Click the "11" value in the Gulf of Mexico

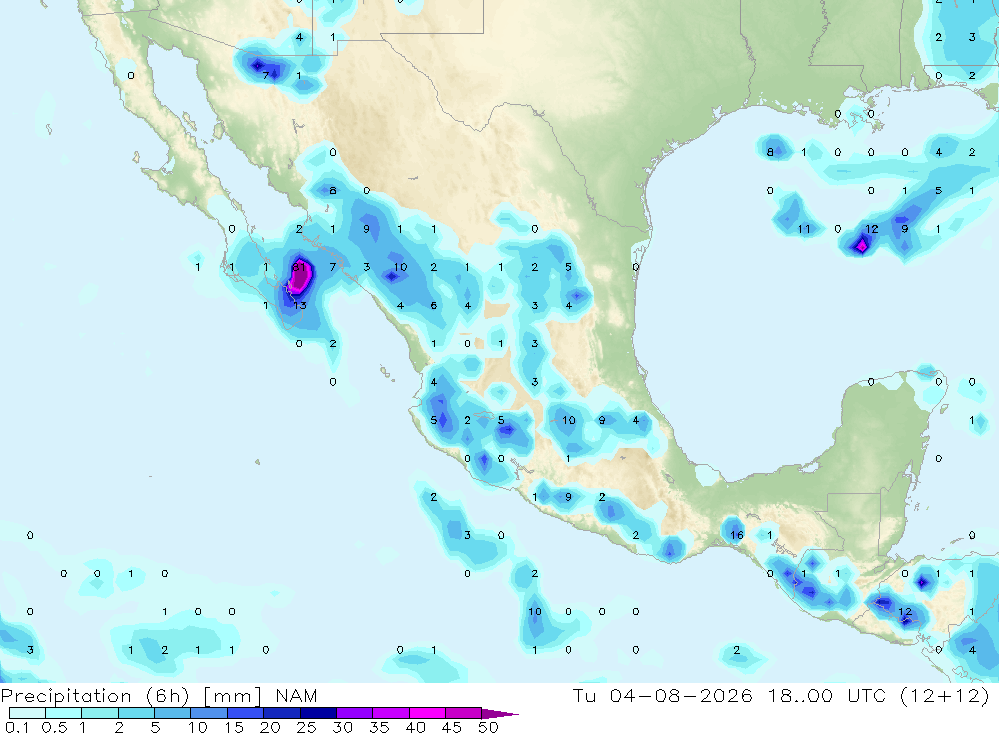click(x=804, y=229)
